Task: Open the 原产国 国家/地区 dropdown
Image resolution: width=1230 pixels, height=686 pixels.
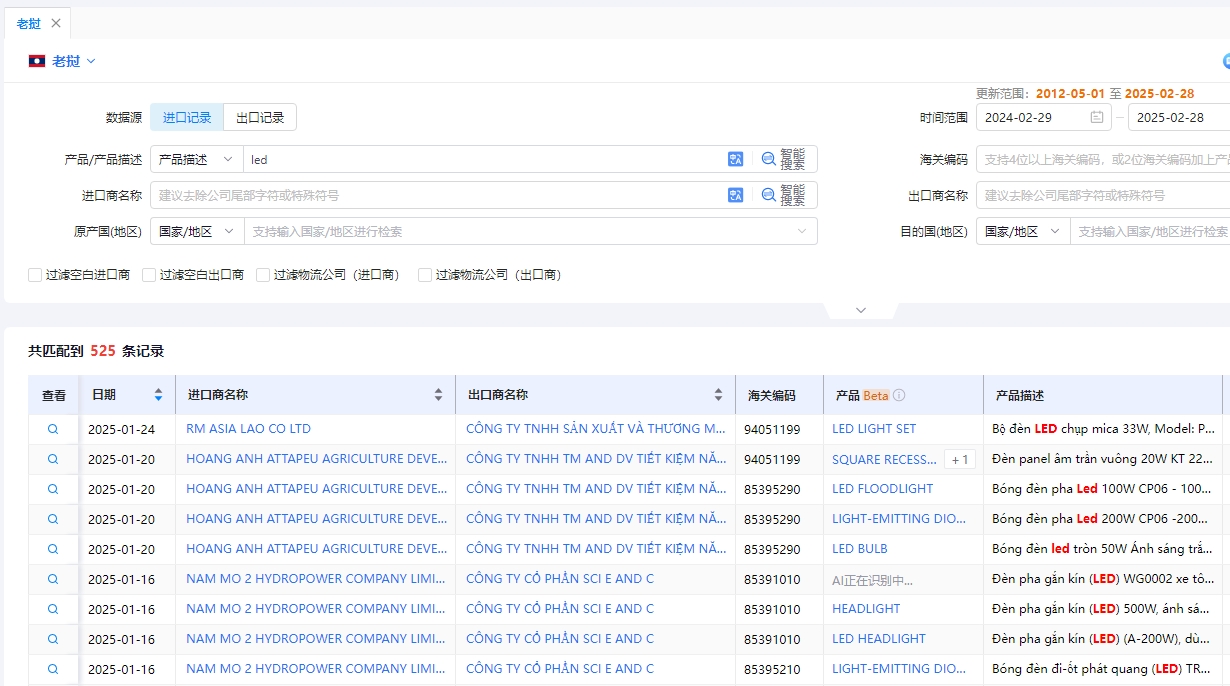Action: point(197,231)
